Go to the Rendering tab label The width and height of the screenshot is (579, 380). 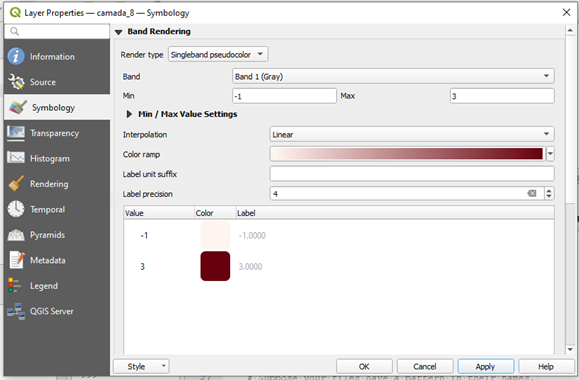(x=49, y=184)
